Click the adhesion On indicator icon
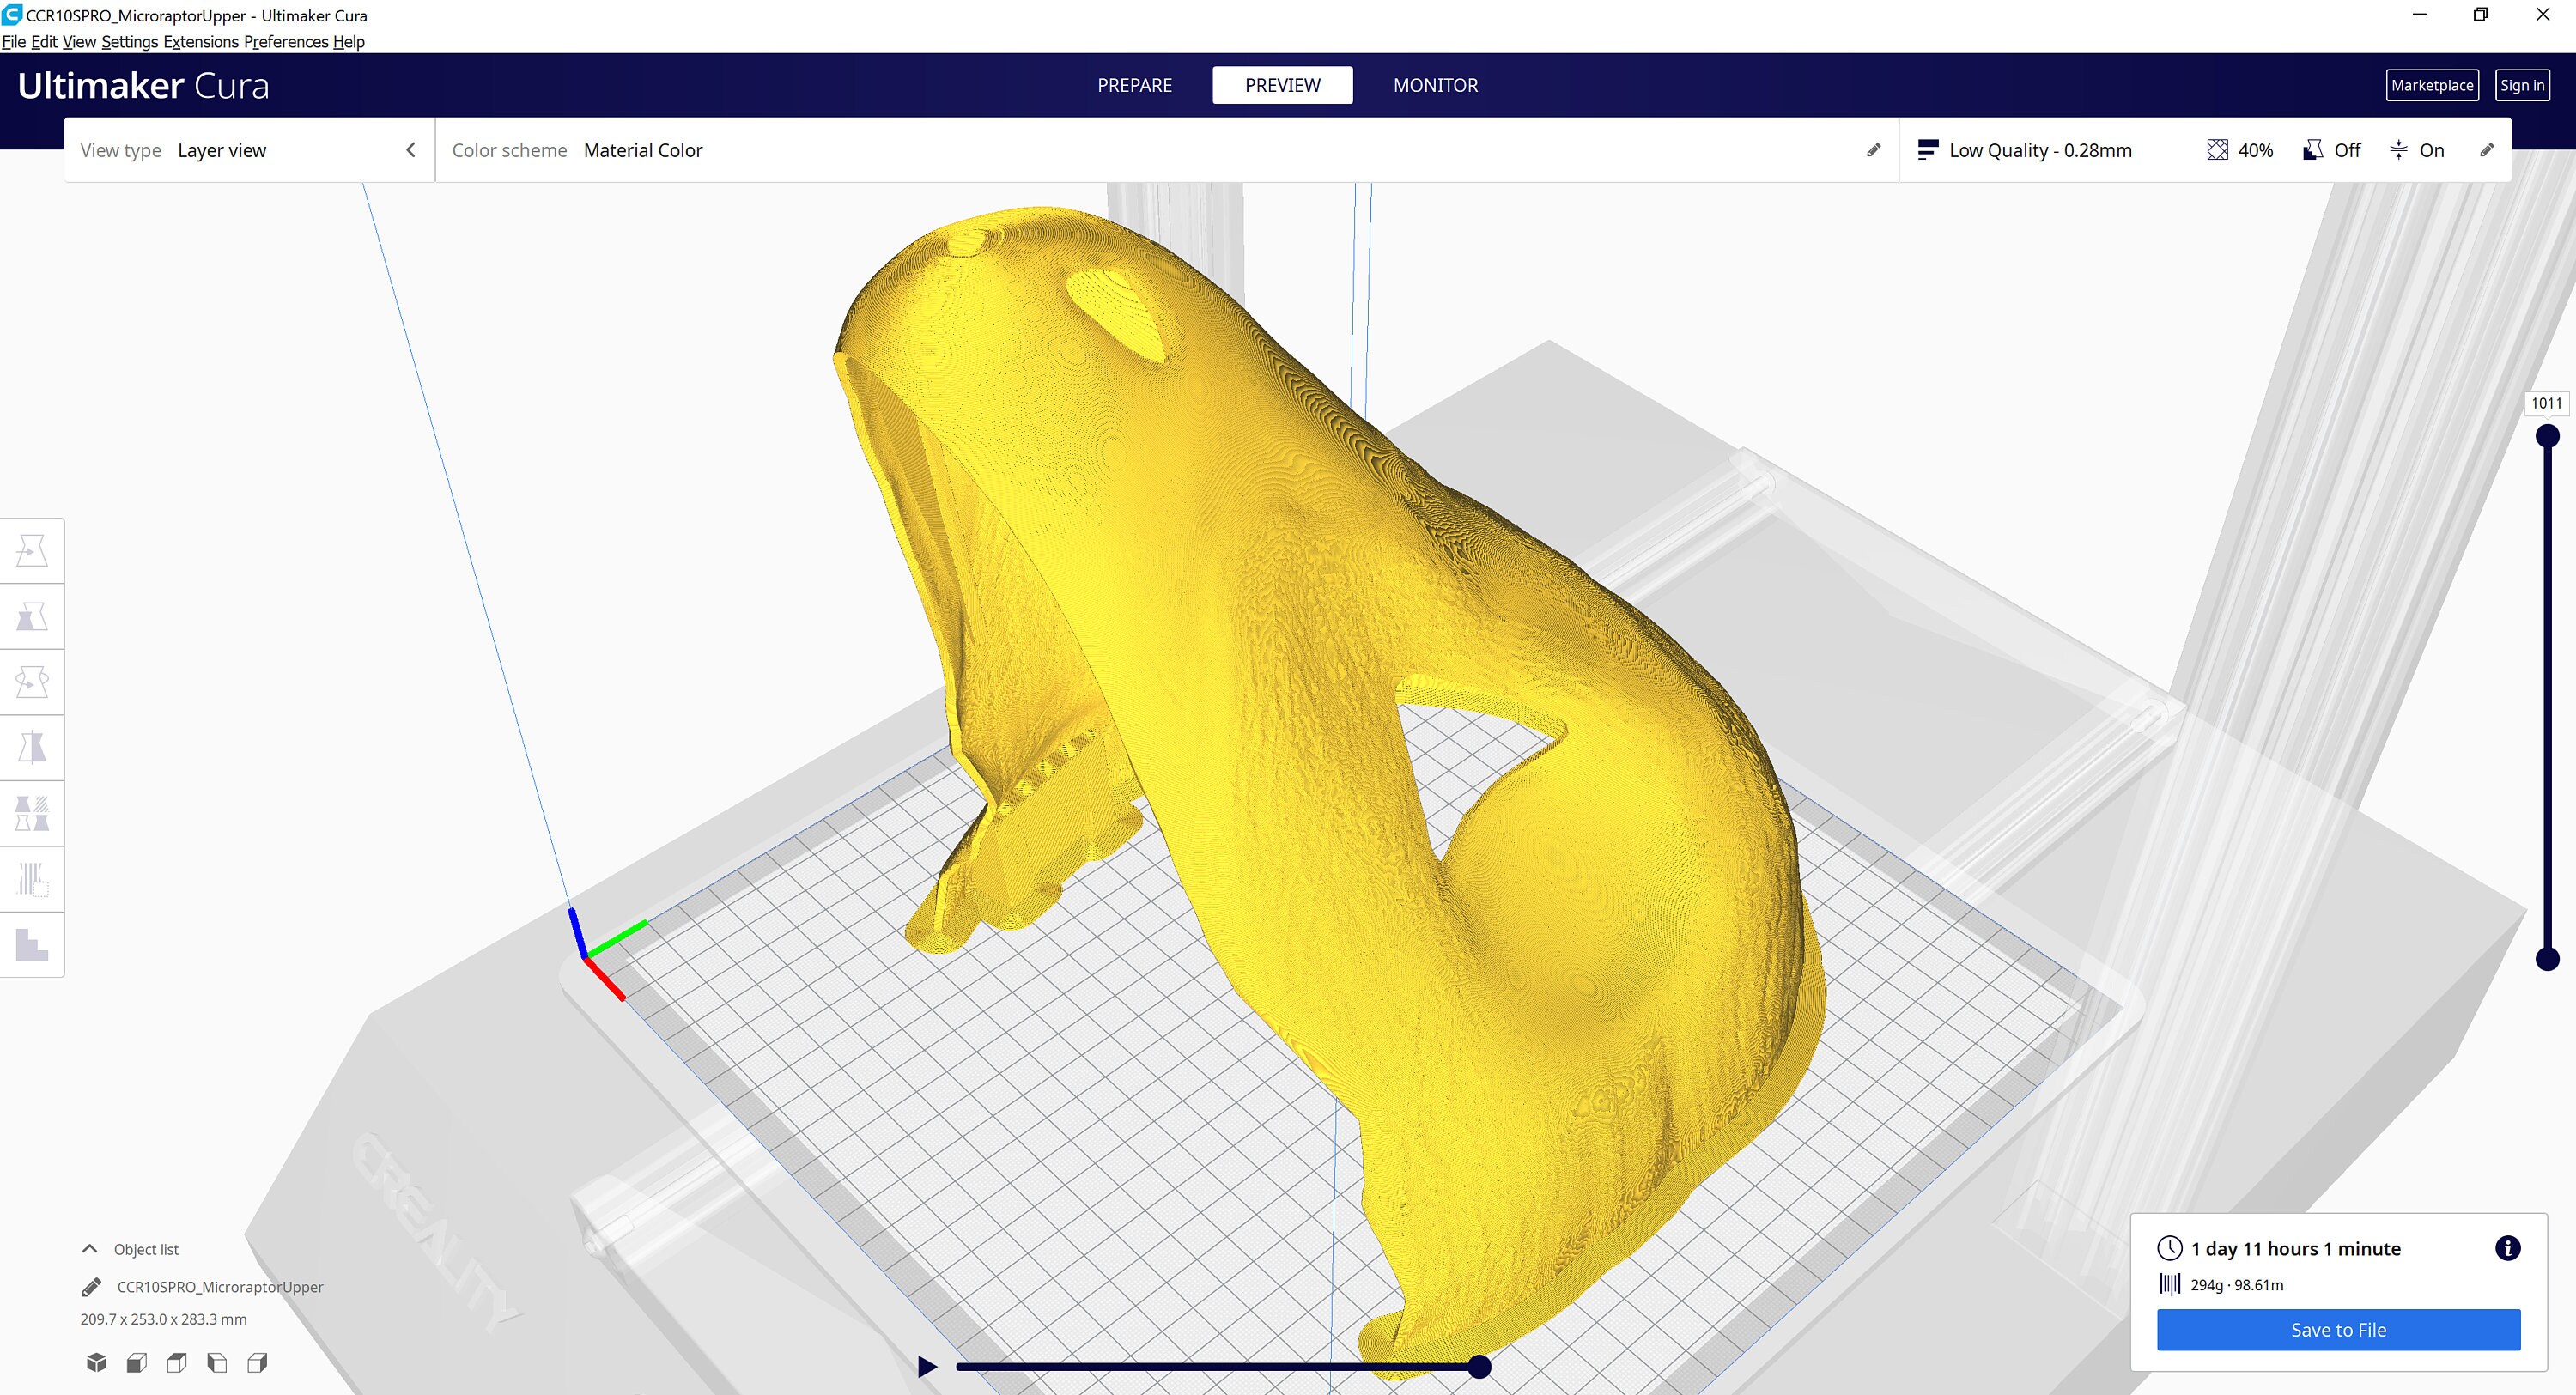 point(2398,150)
